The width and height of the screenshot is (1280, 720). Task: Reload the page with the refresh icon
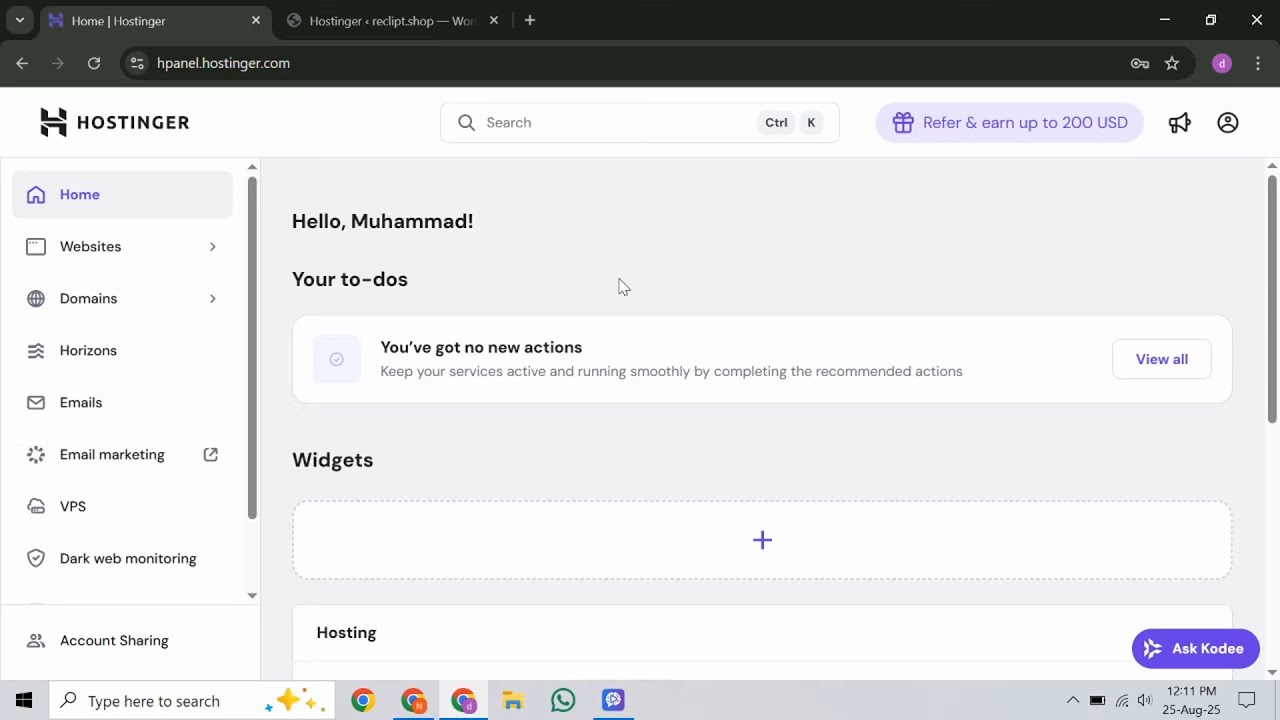[94, 63]
